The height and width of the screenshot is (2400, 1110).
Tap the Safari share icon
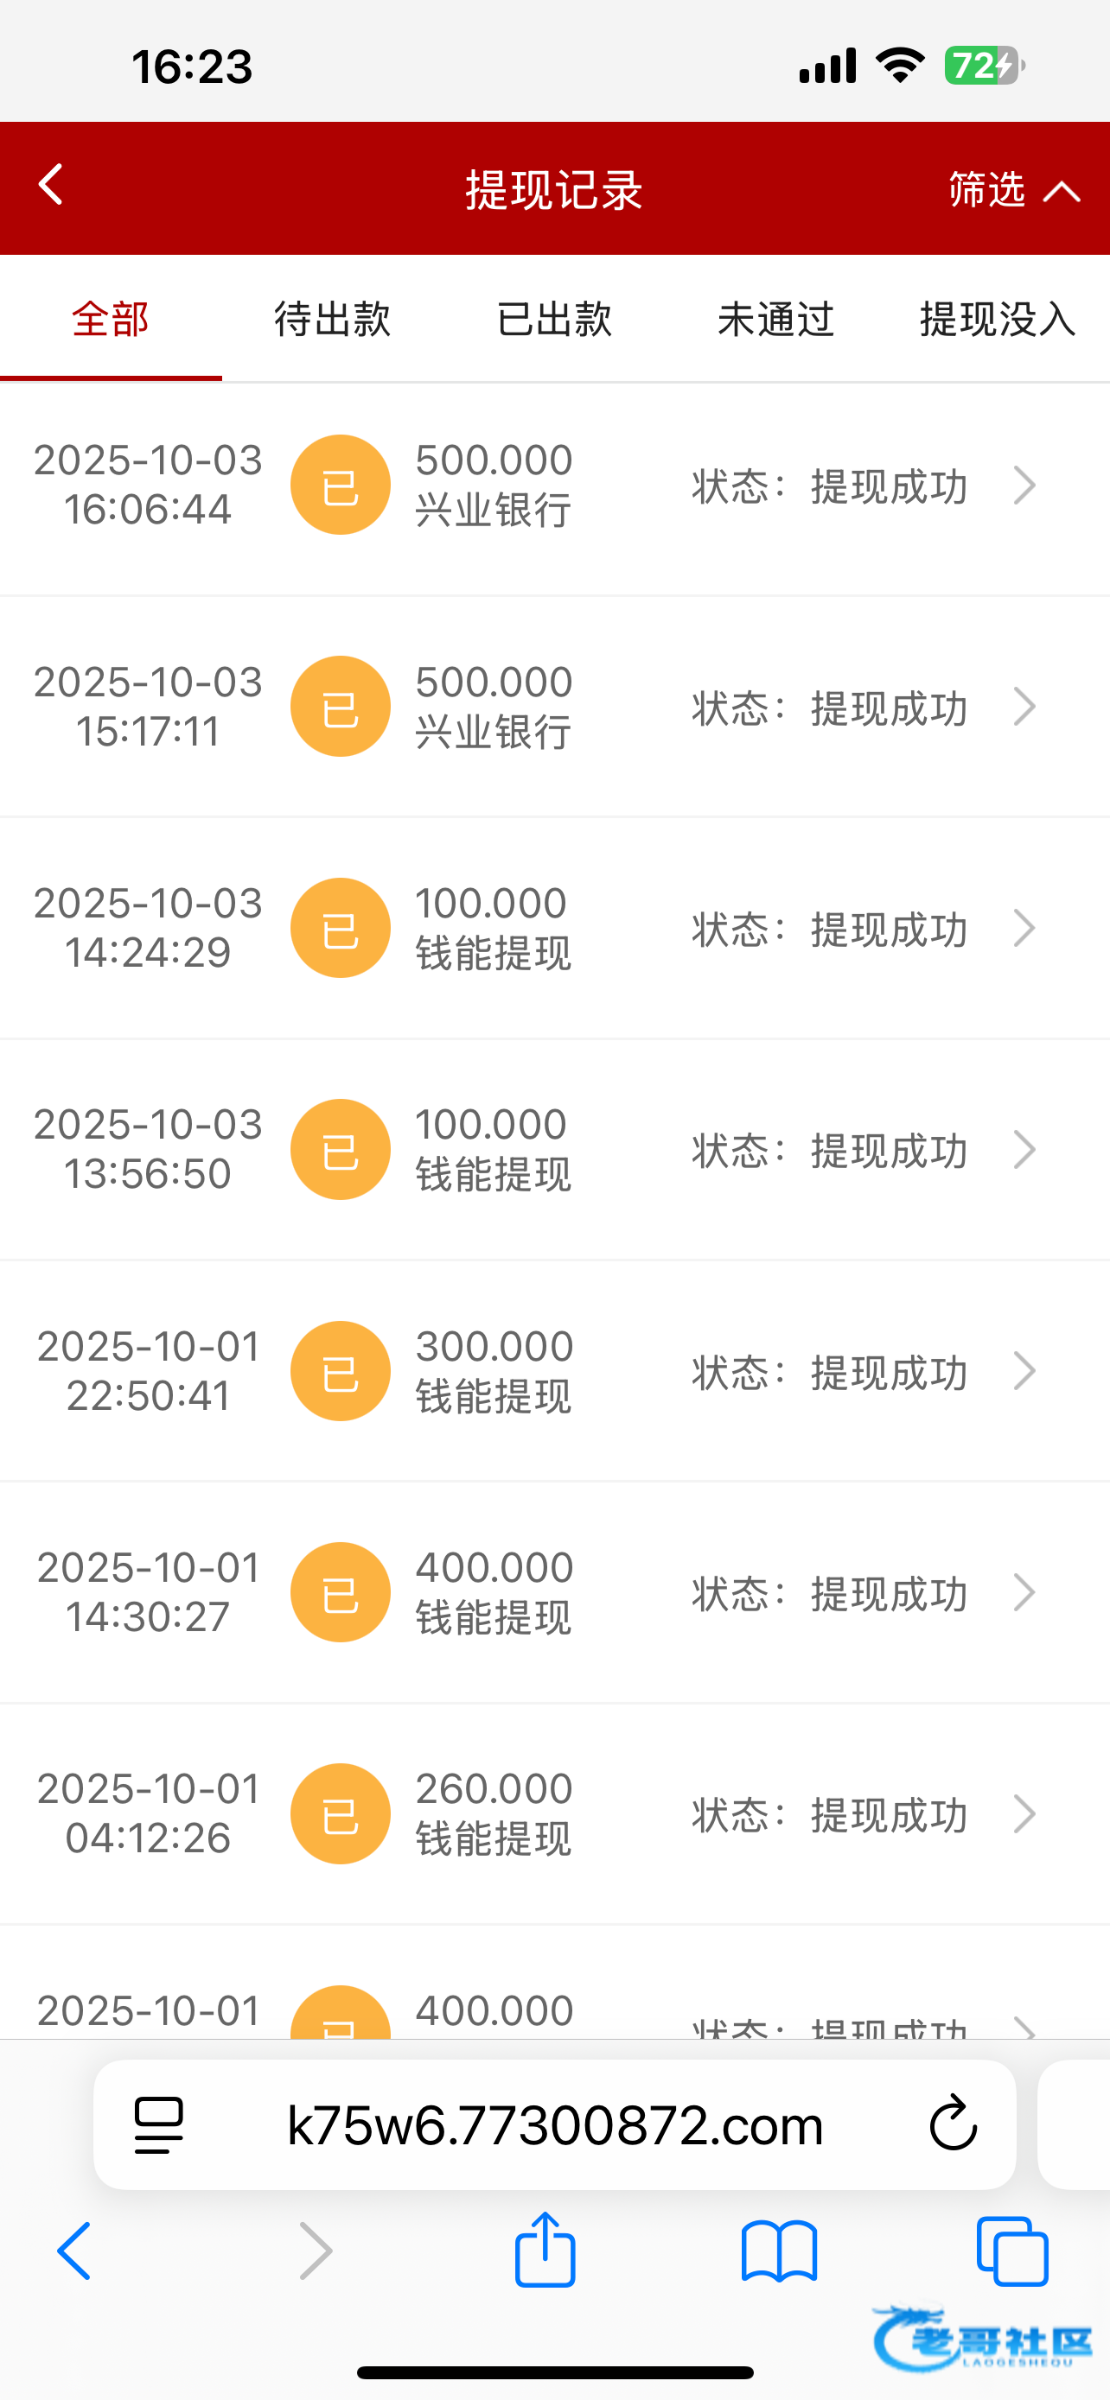545,2251
